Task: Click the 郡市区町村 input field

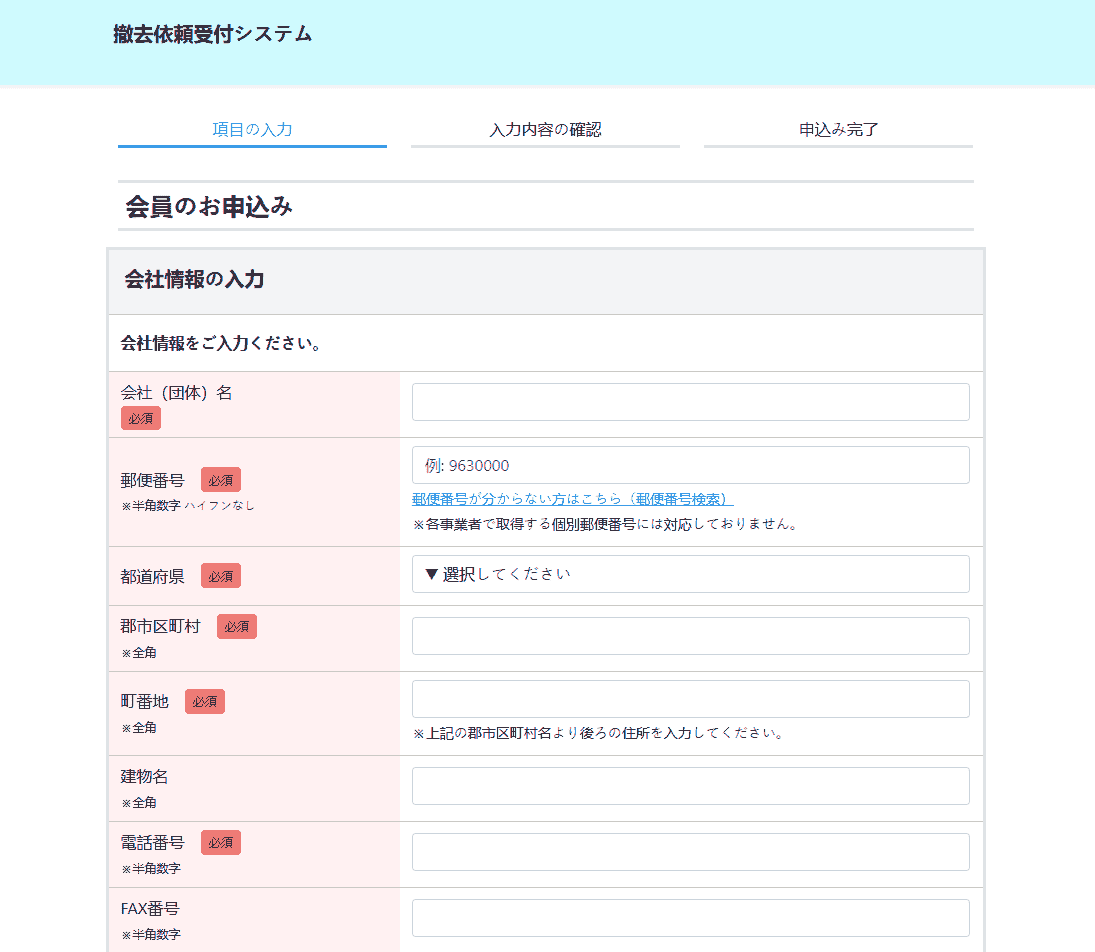Action: (690, 636)
